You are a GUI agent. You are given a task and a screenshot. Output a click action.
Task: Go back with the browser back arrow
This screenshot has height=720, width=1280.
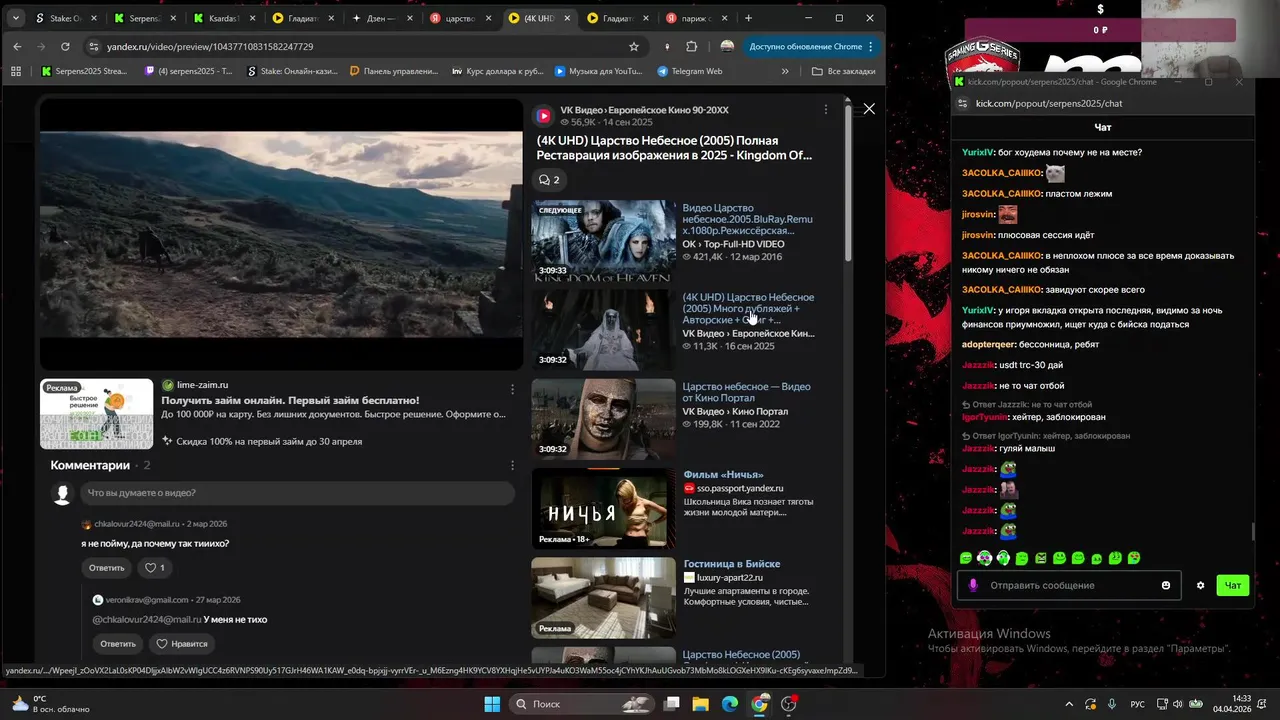17,46
